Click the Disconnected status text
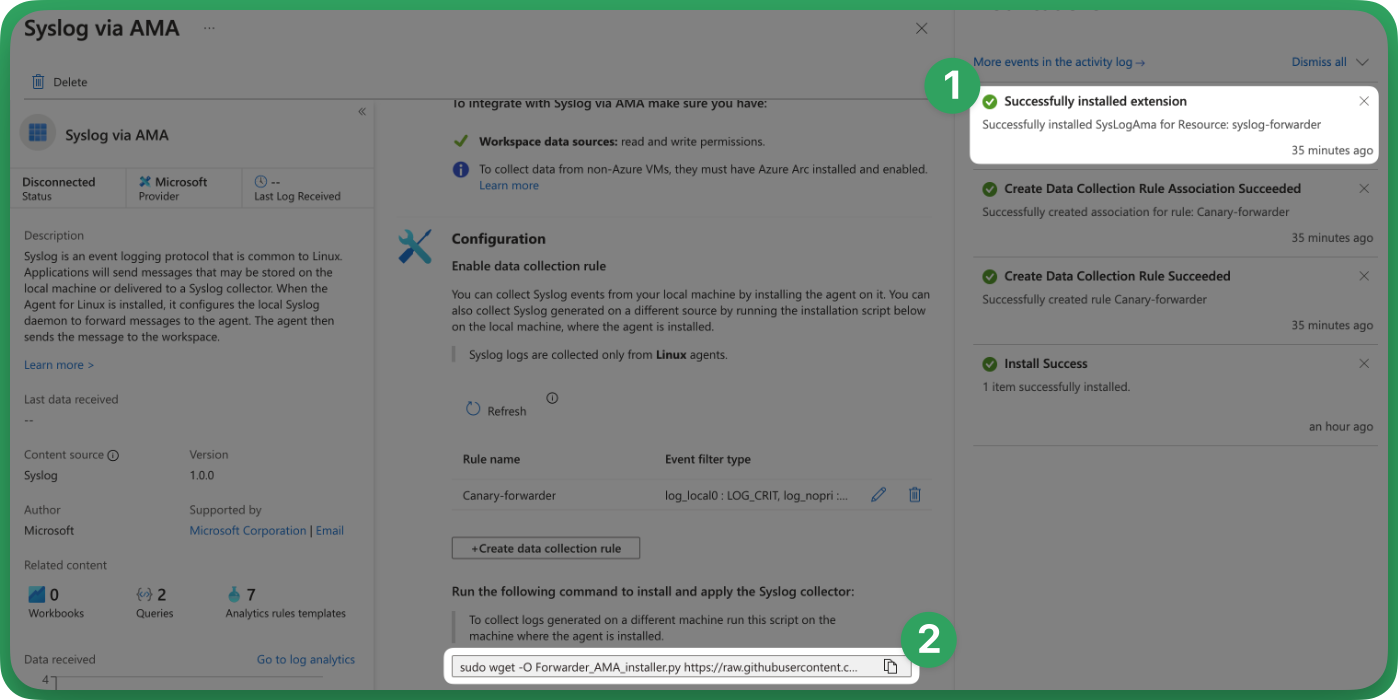Screen dimensions: 1398x700 59,182
